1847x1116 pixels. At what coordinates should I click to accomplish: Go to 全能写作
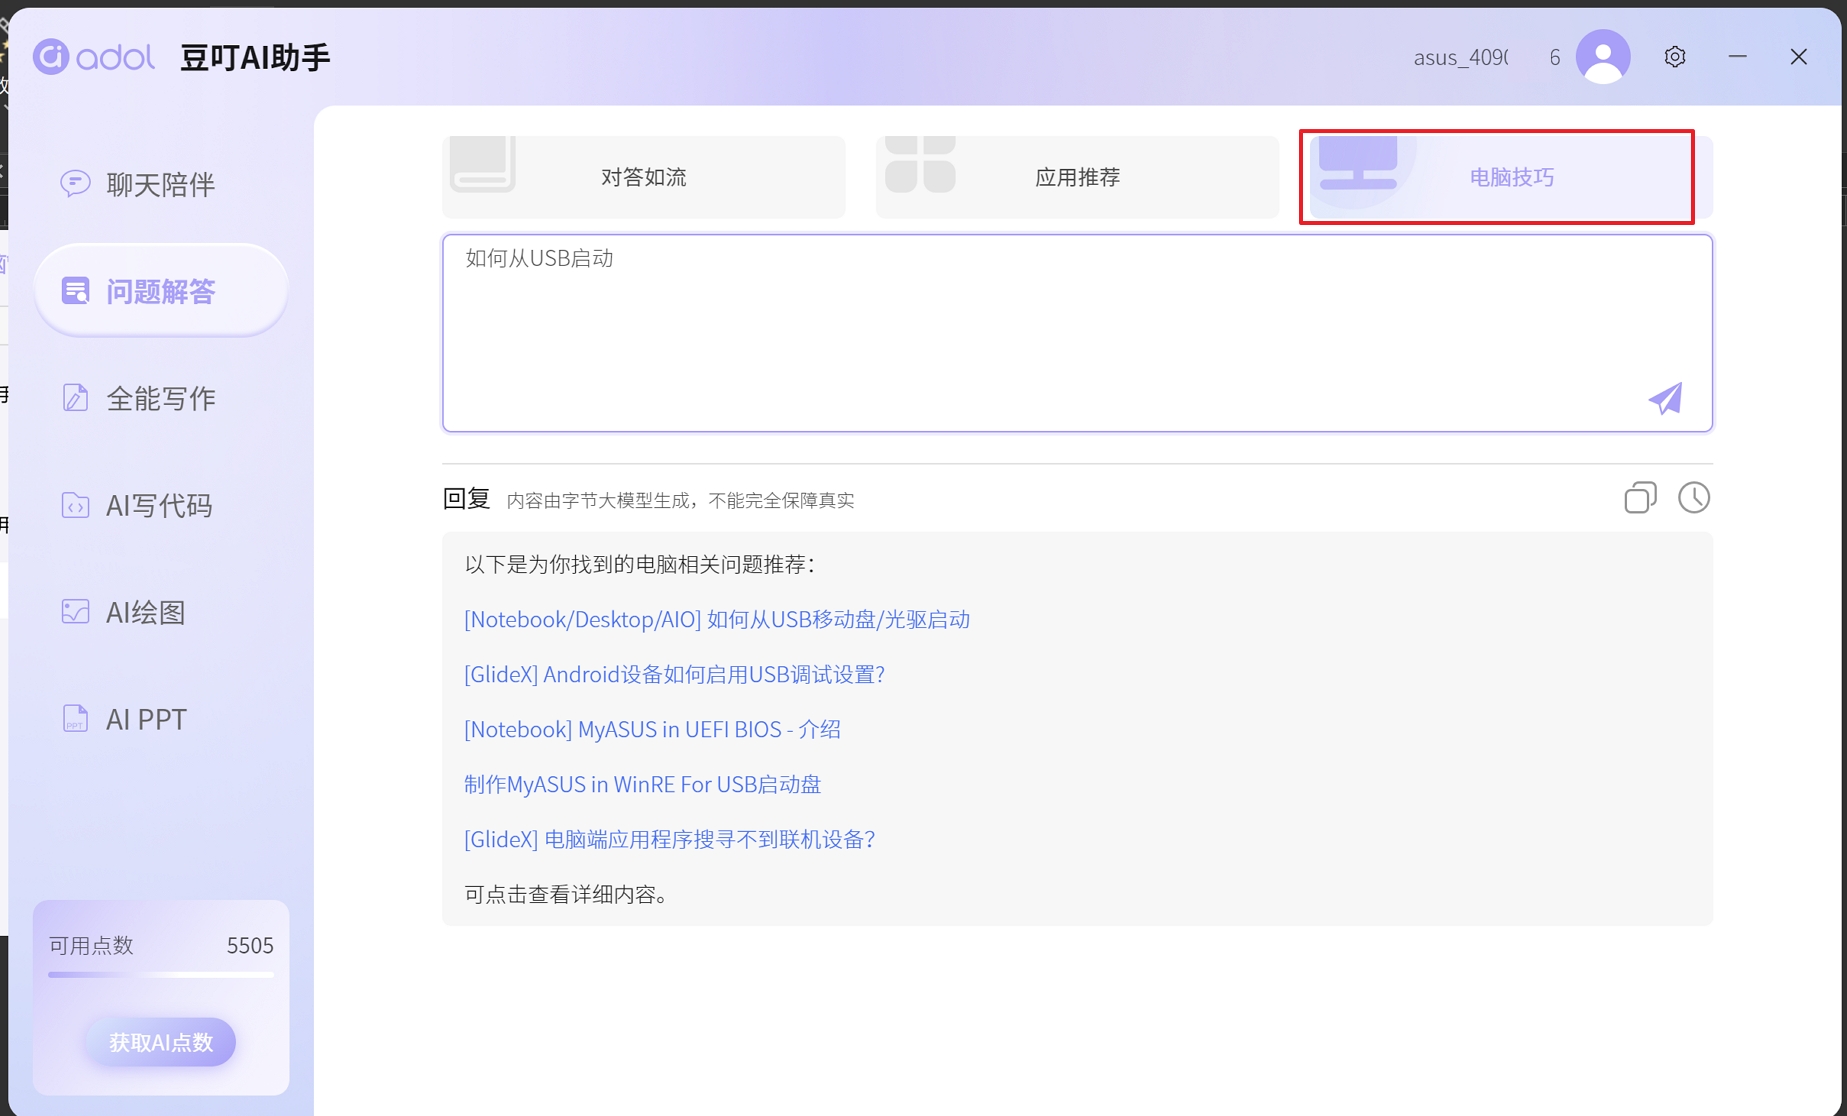pos(161,398)
